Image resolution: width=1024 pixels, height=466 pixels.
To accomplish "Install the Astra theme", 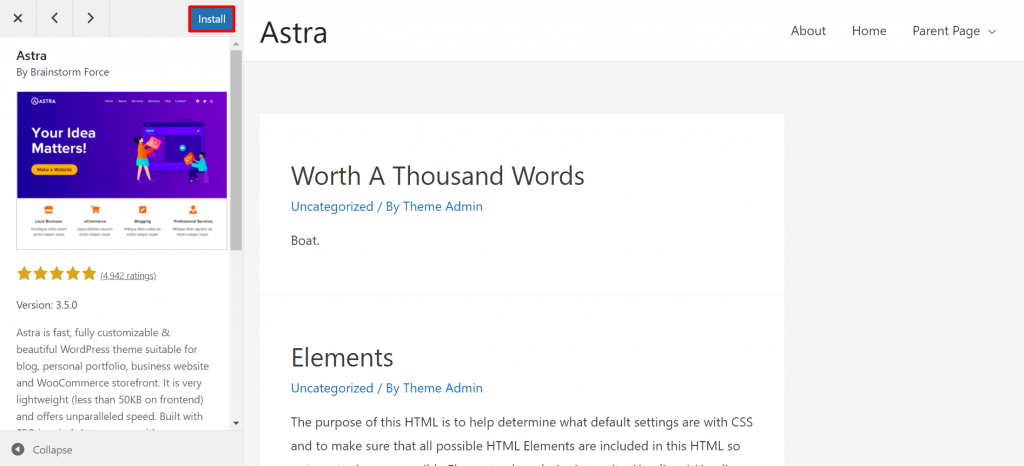I will [x=212, y=19].
